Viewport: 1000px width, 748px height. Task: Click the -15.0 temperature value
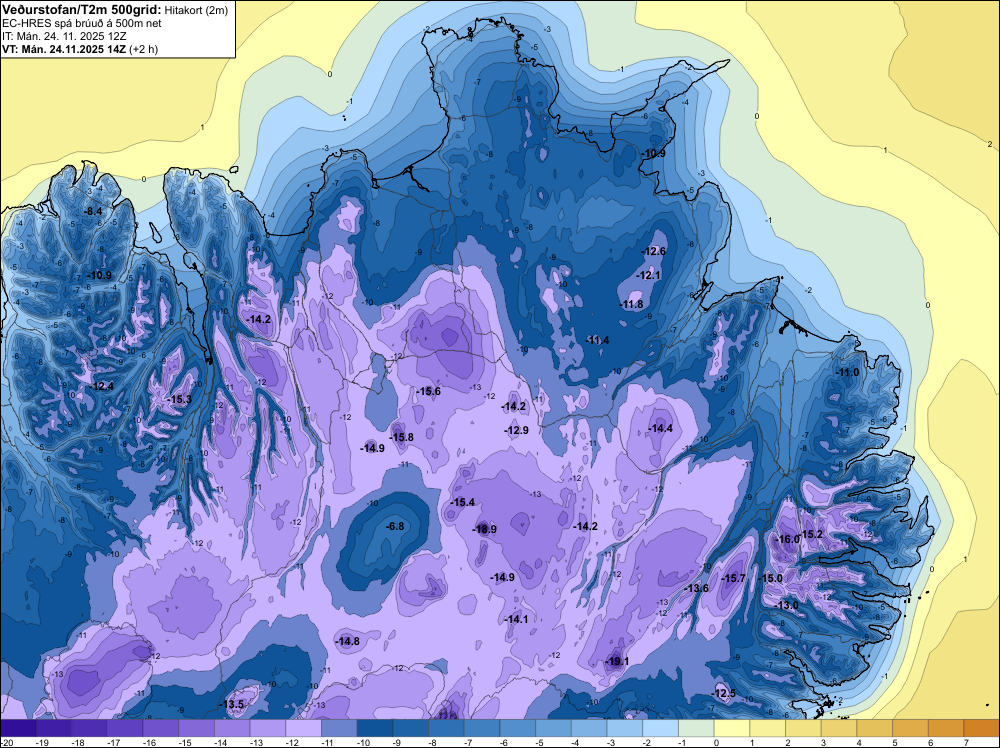point(770,578)
